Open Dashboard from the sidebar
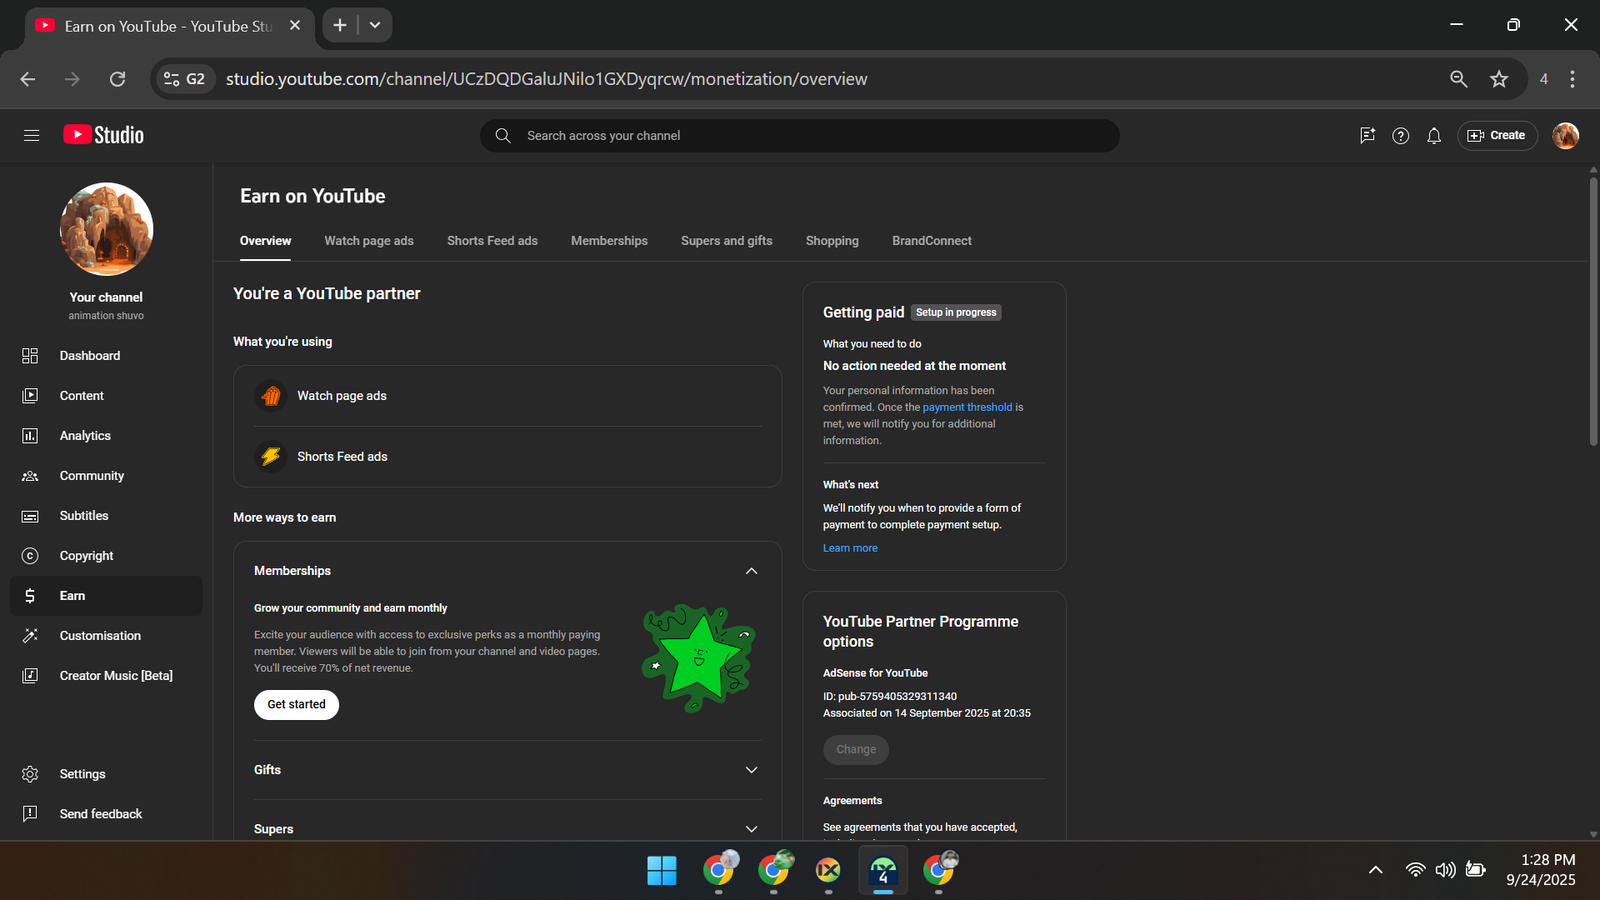This screenshot has width=1600, height=900. click(89, 356)
